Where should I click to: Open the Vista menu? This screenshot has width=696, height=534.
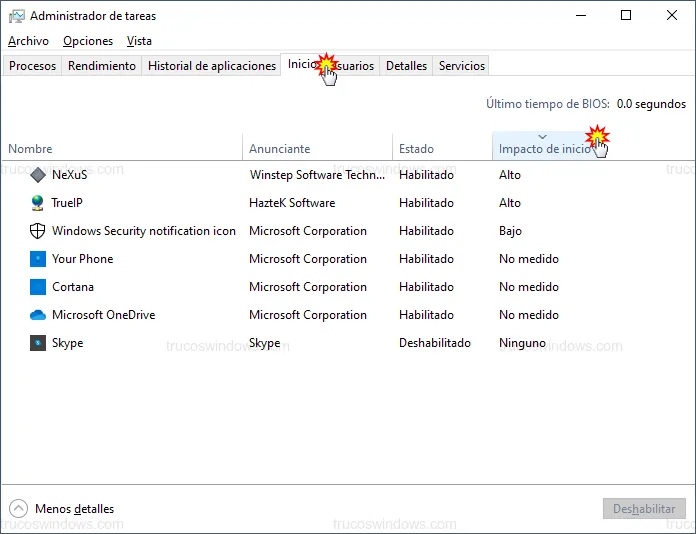(140, 41)
